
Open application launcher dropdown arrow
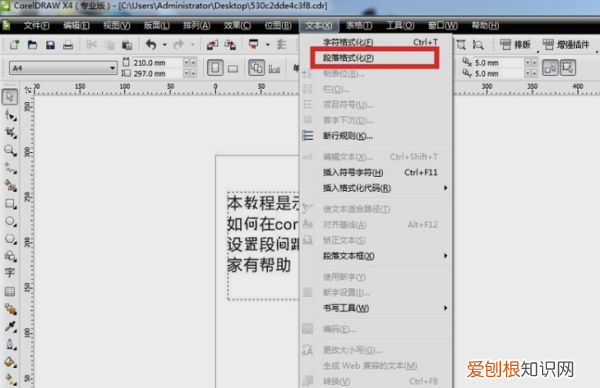click(x=267, y=45)
